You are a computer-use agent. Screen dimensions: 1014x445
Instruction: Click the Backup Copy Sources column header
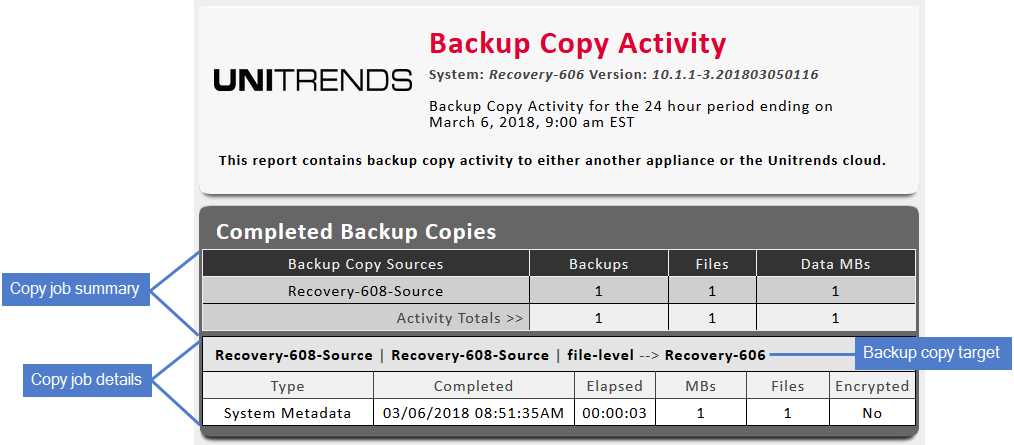365,264
